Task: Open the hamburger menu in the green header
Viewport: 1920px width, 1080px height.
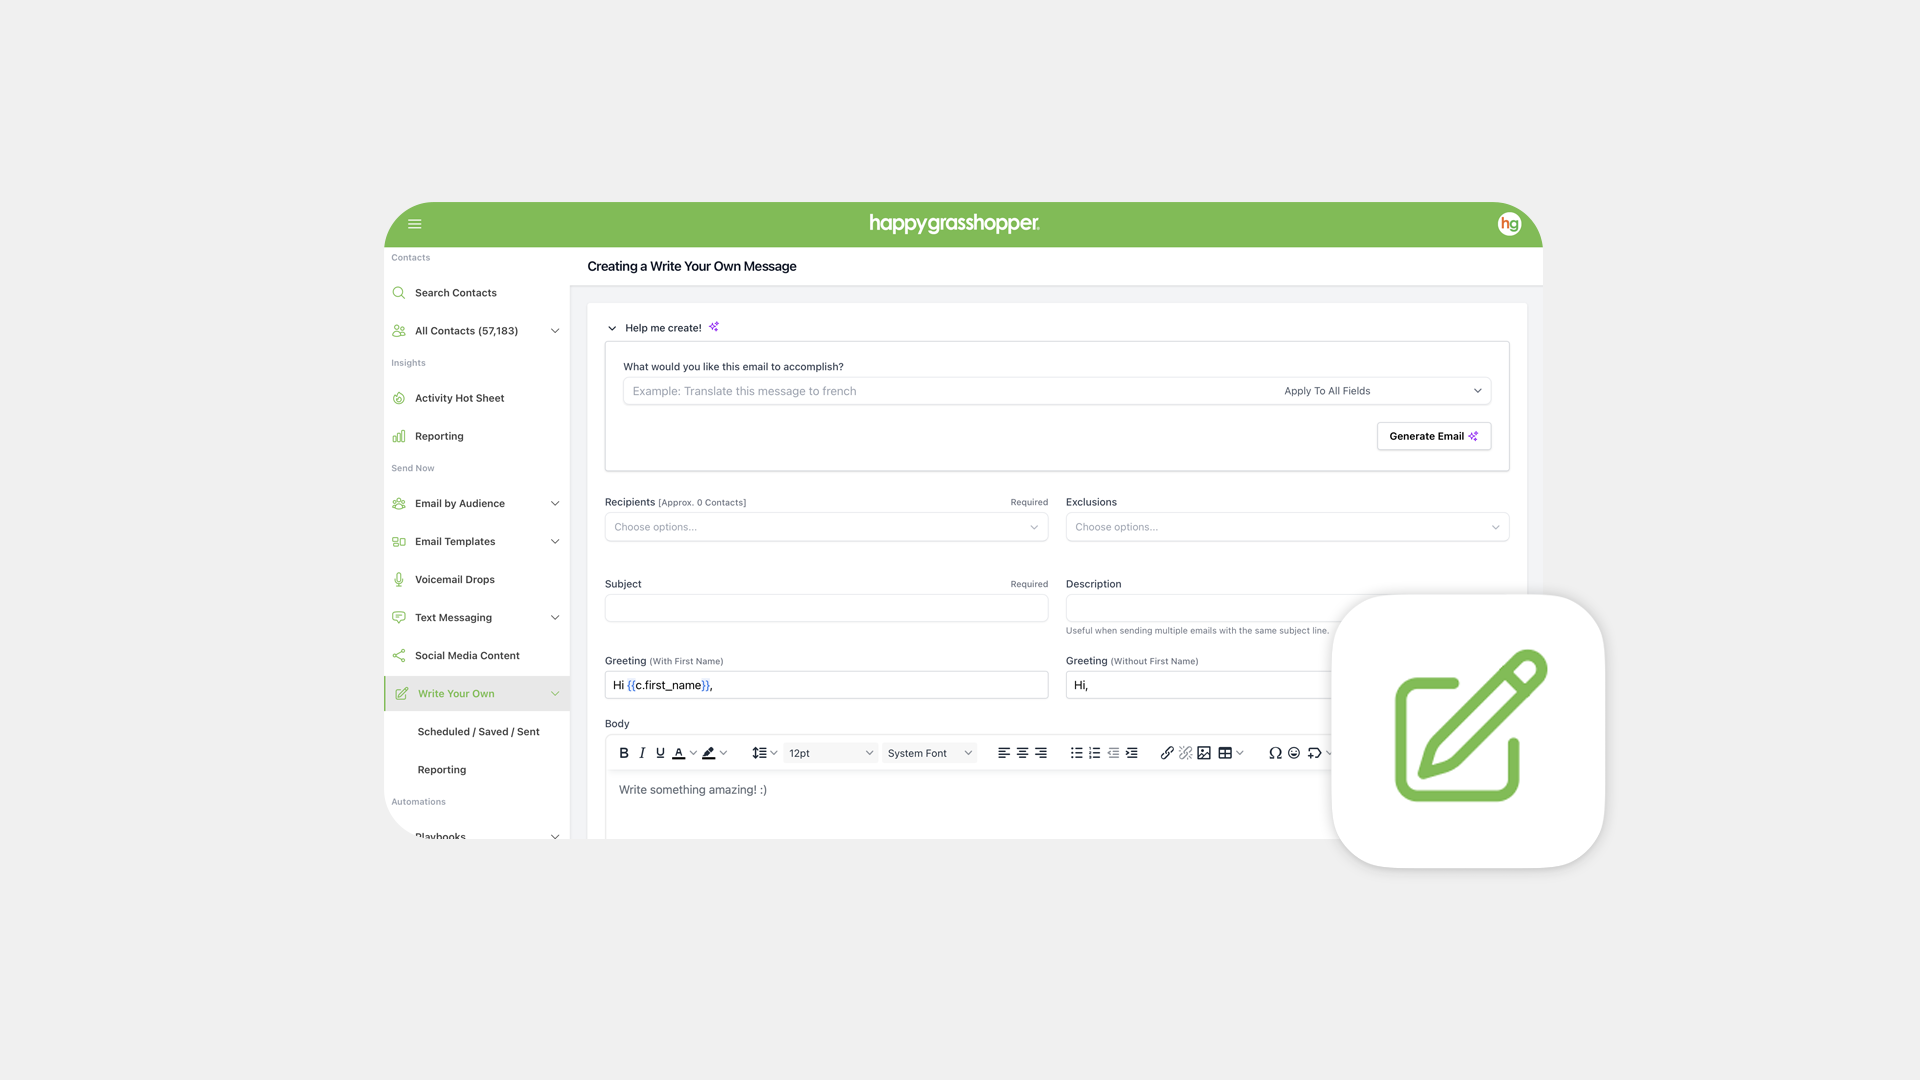Action: point(414,224)
